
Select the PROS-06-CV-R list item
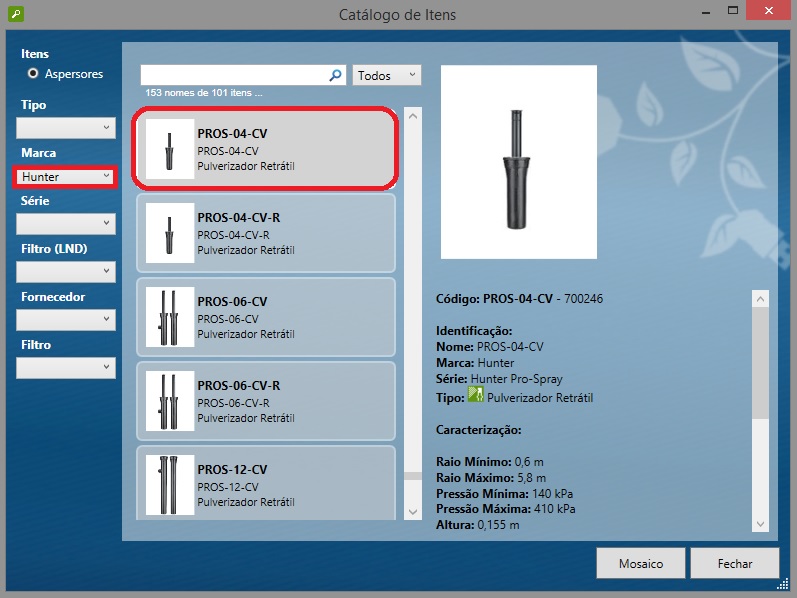click(x=265, y=401)
